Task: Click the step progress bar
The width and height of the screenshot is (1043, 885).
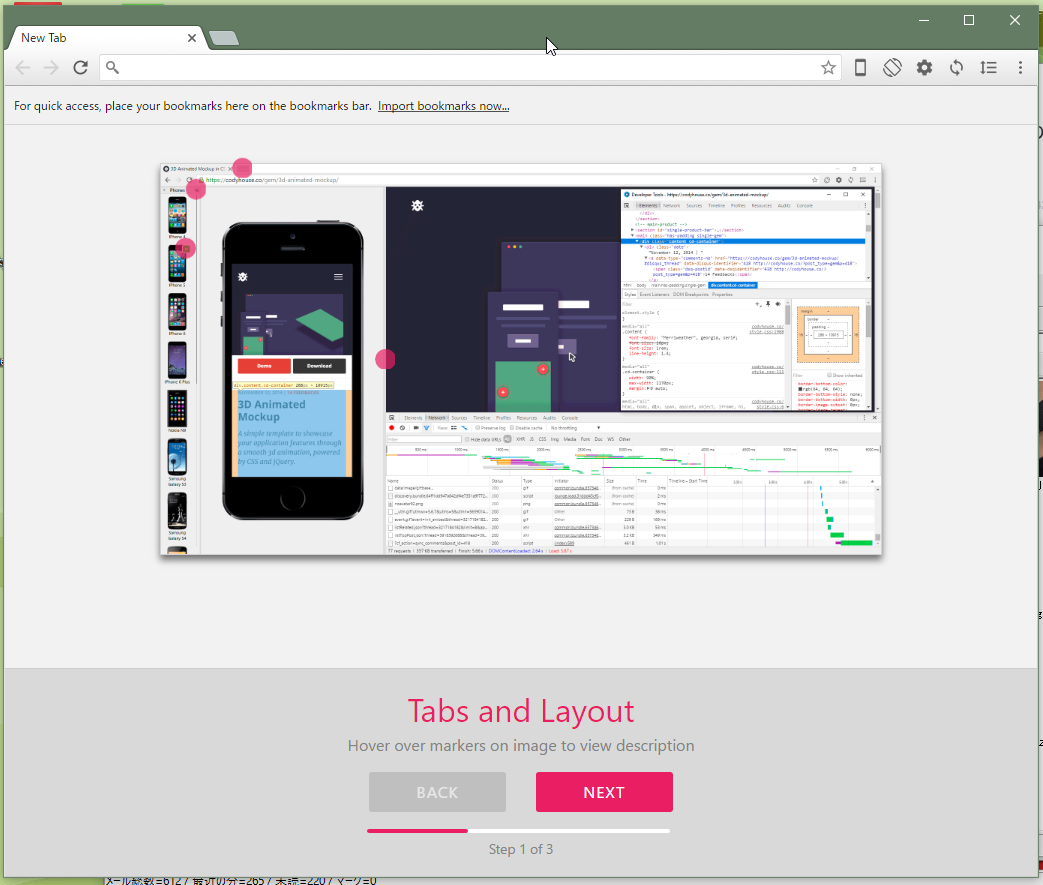Action: pyautogui.click(x=518, y=830)
